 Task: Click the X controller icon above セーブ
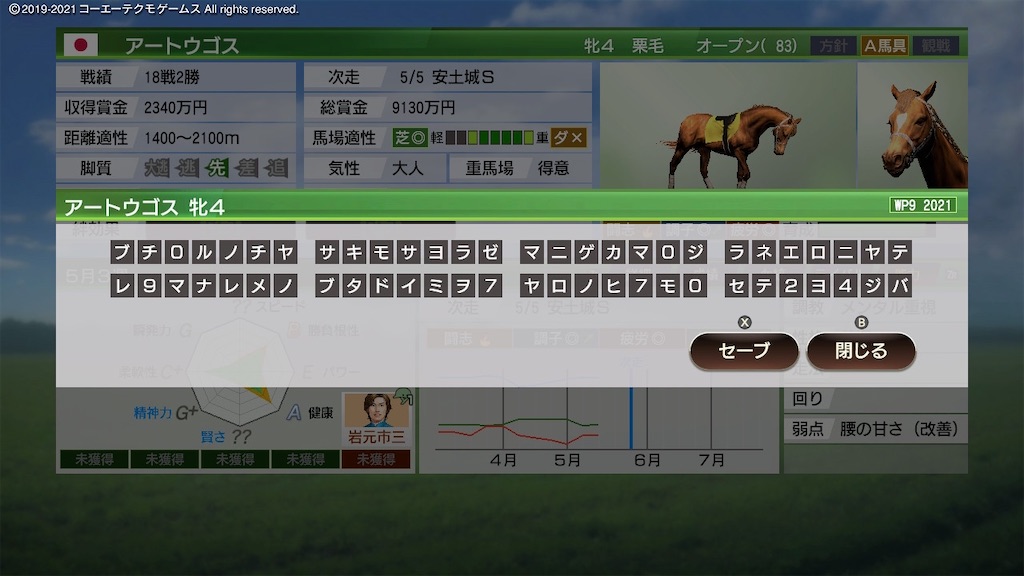click(x=744, y=323)
